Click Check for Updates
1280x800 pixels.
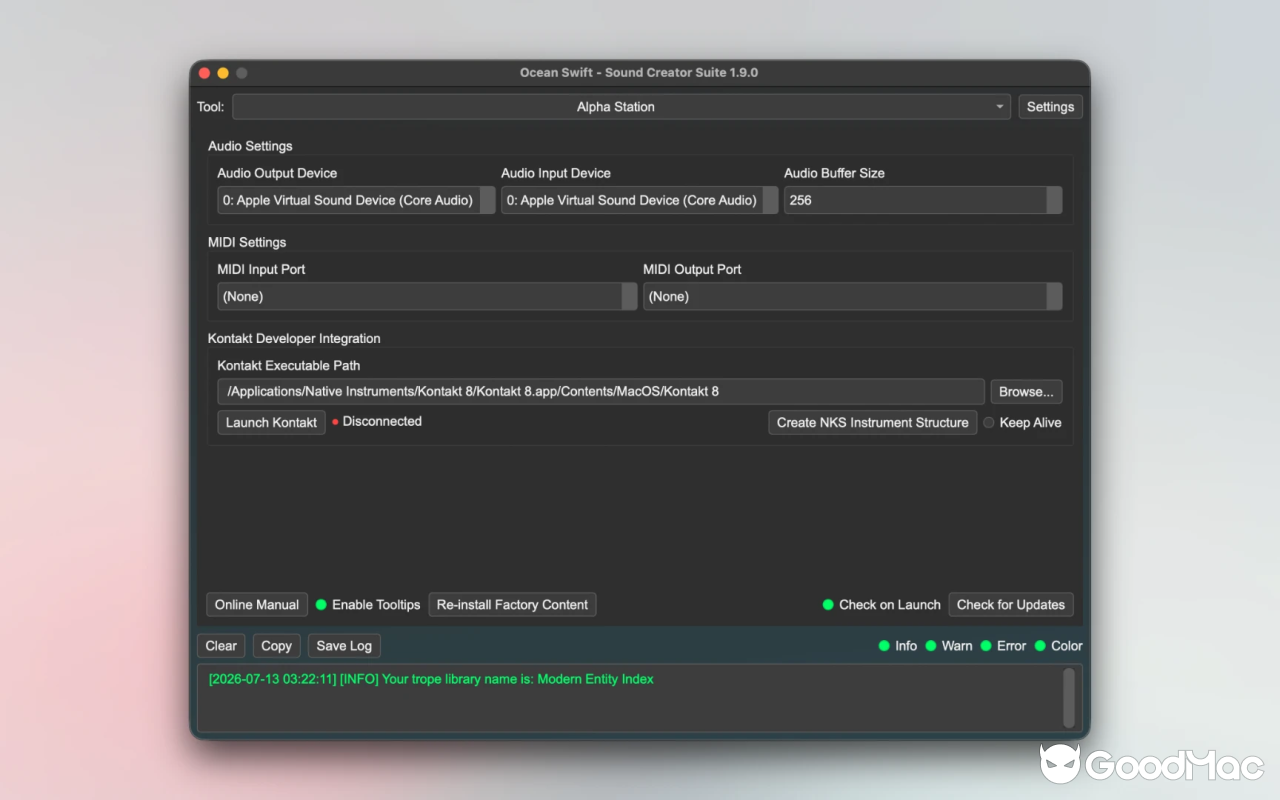pyautogui.click(x=1010, y=604)
